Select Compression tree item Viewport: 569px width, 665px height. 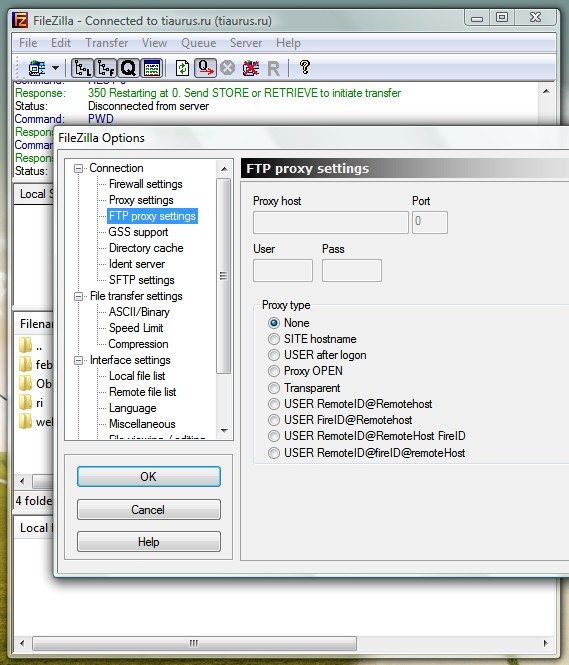[138, 344]
